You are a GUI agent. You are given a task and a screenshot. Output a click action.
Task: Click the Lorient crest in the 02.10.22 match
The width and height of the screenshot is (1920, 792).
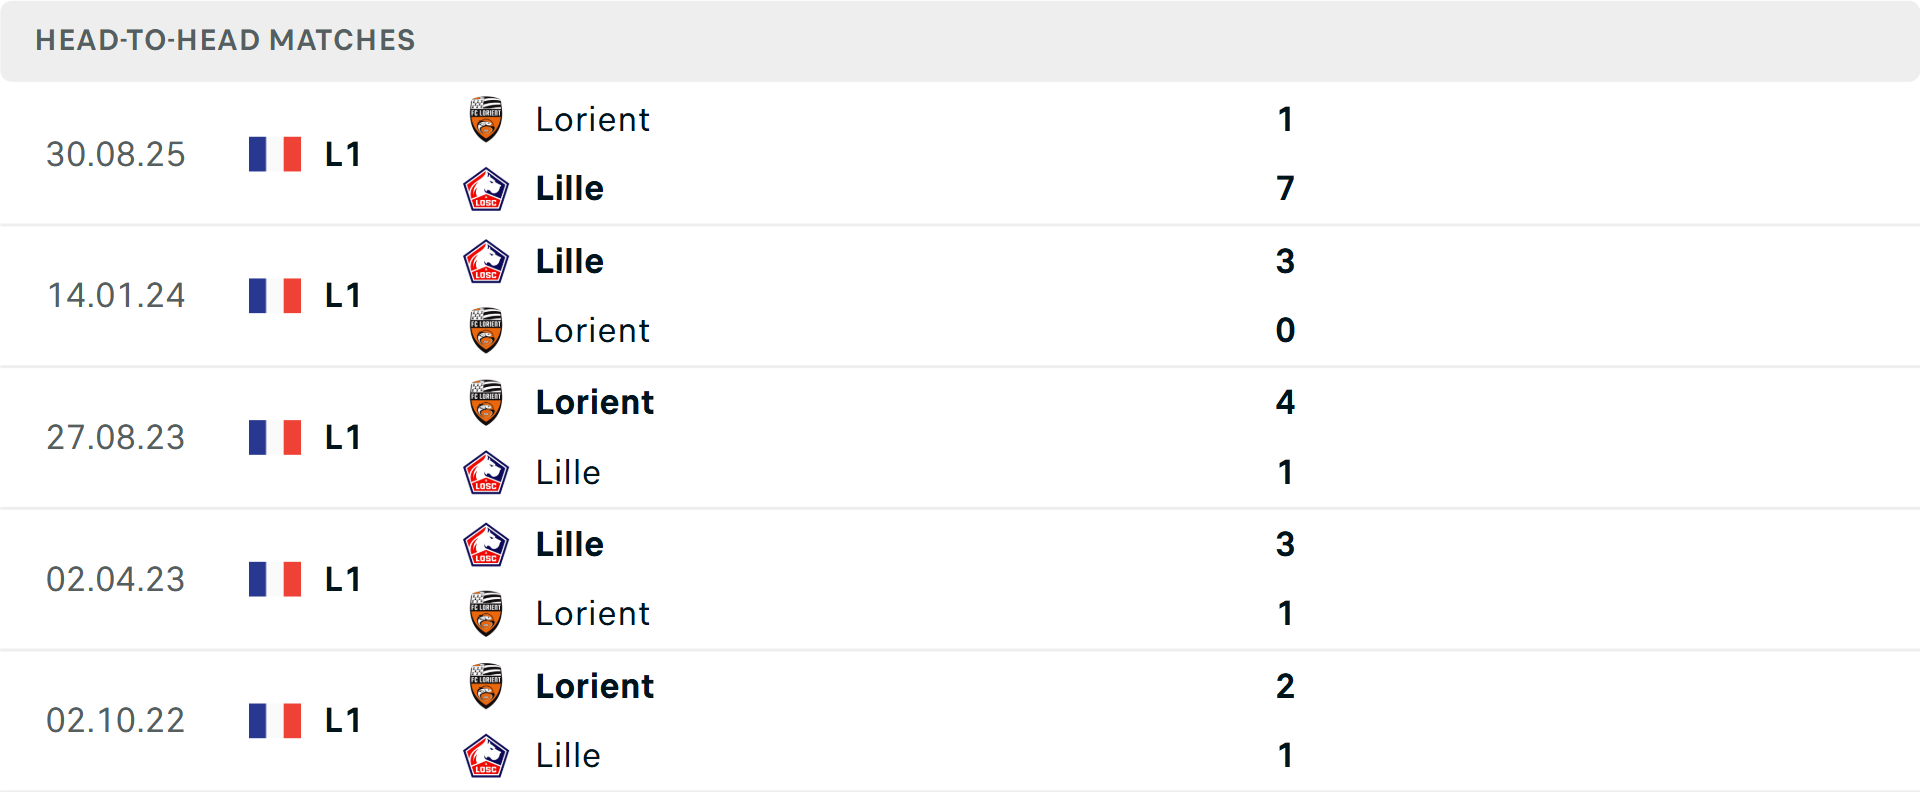coord(486,687)
